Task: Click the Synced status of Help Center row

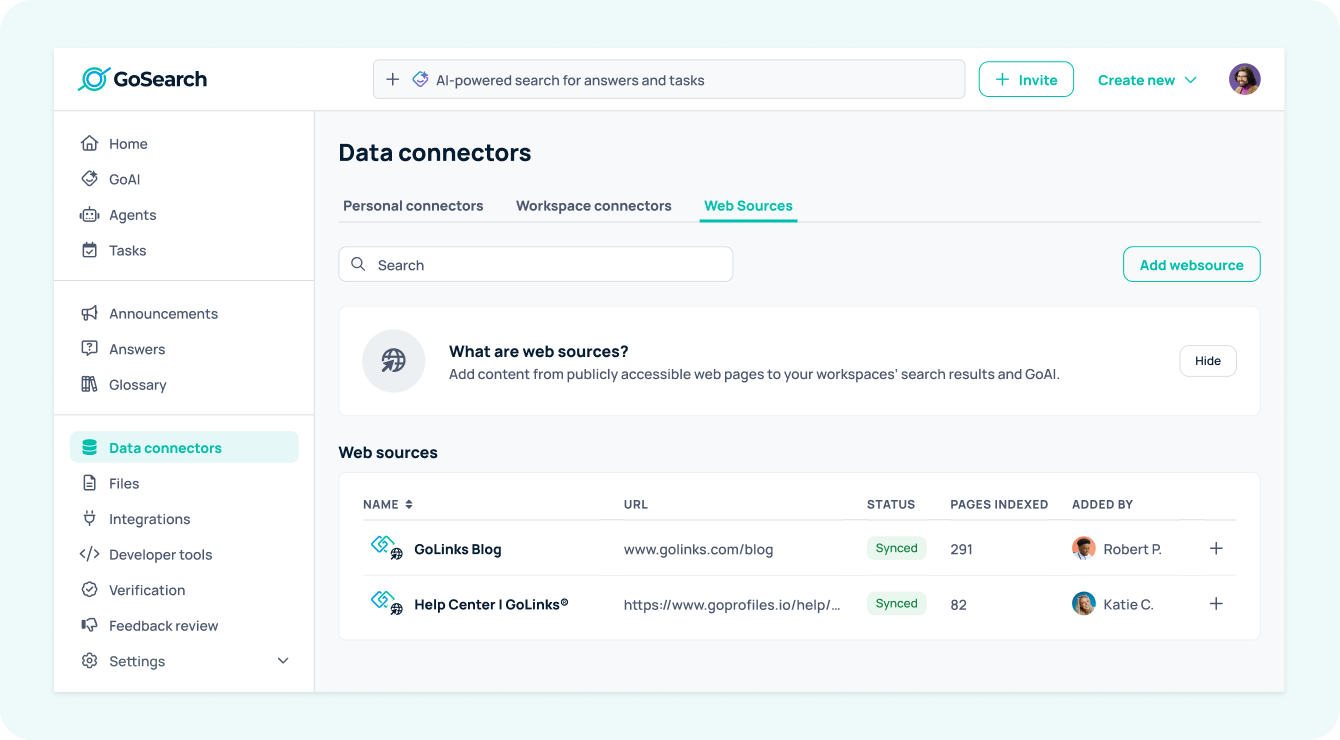Action: point(897,603)
